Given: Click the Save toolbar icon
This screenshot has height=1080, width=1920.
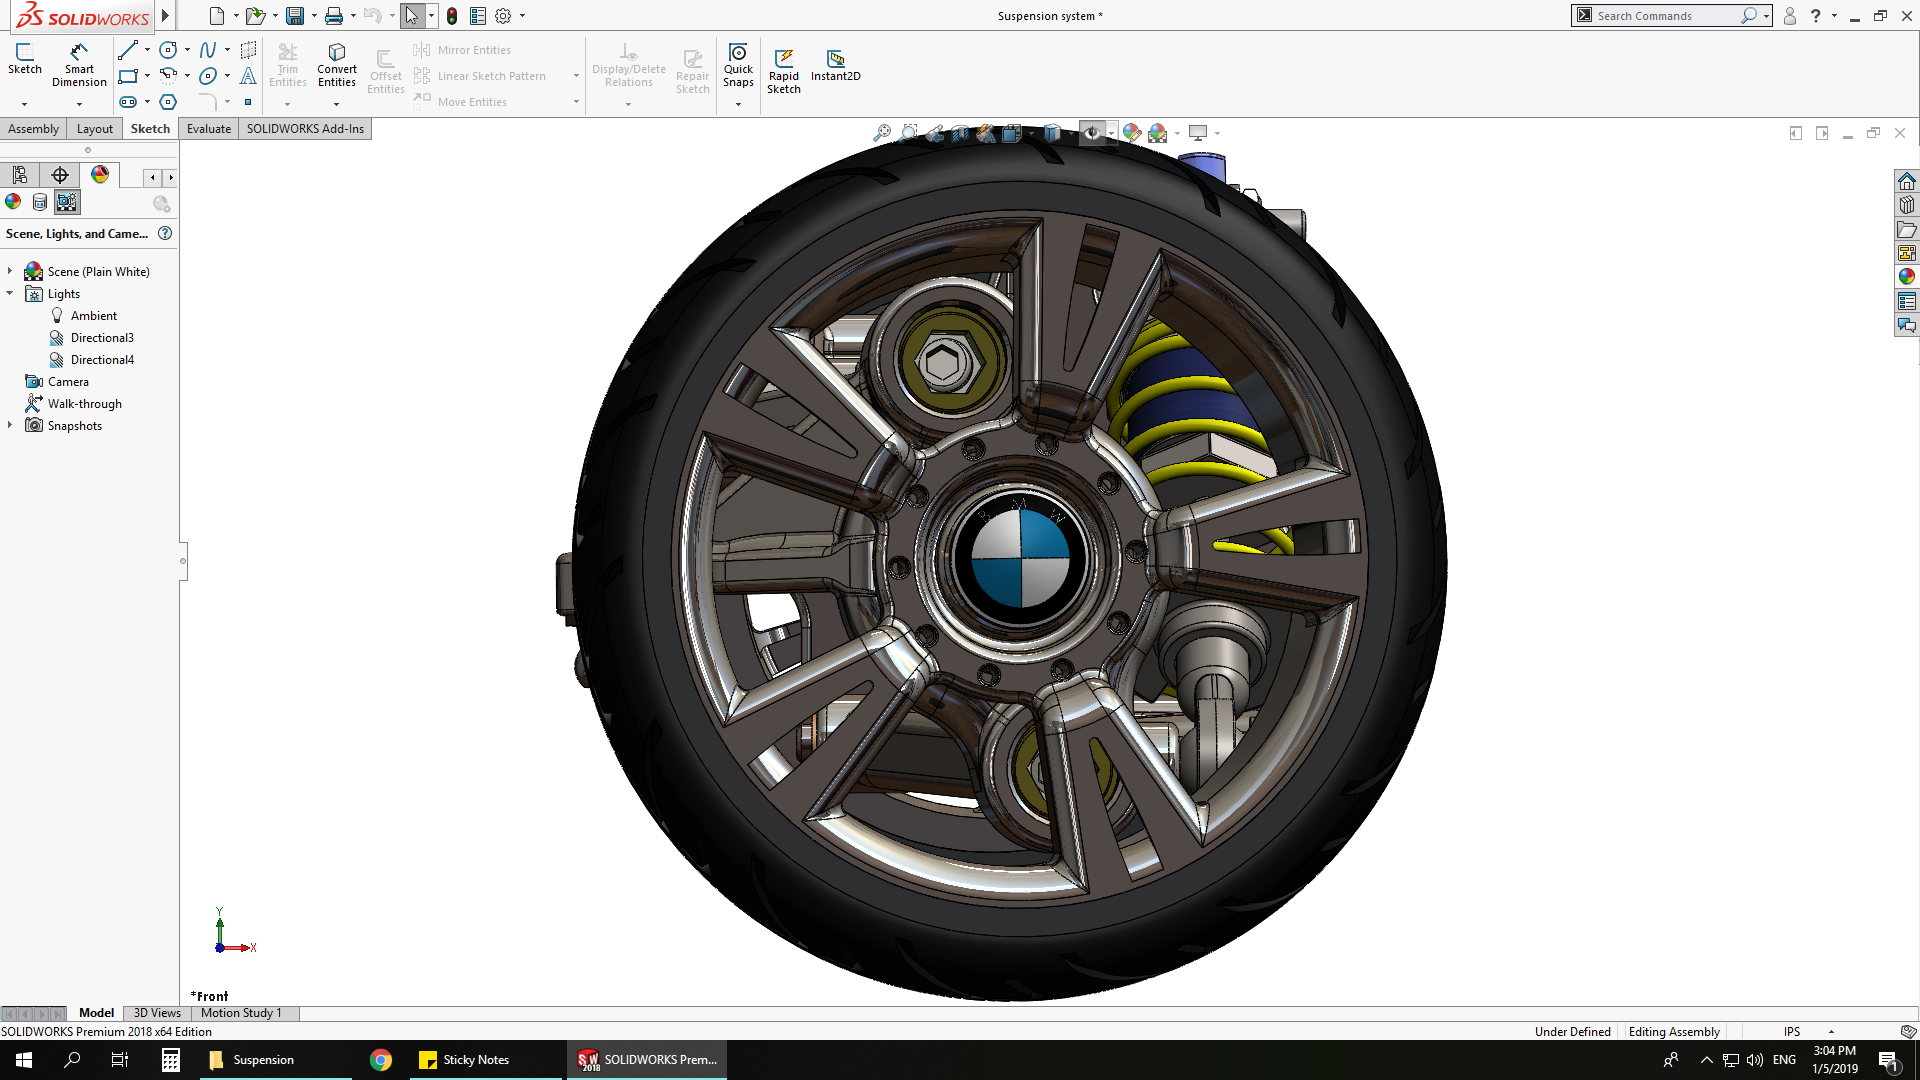Looking at the screenshot, I should pos(294,16).
